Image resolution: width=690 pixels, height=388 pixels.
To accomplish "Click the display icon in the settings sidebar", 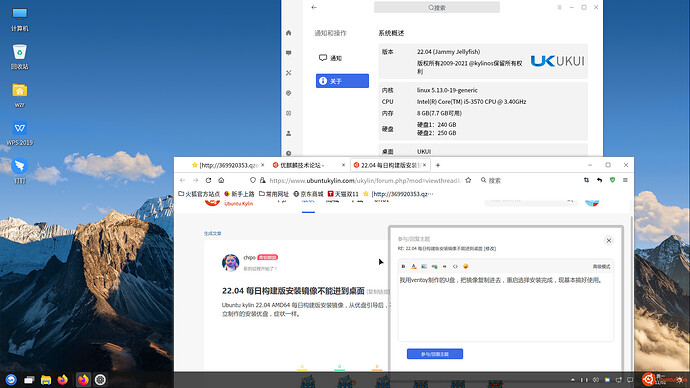I will (x=289, y=53).
